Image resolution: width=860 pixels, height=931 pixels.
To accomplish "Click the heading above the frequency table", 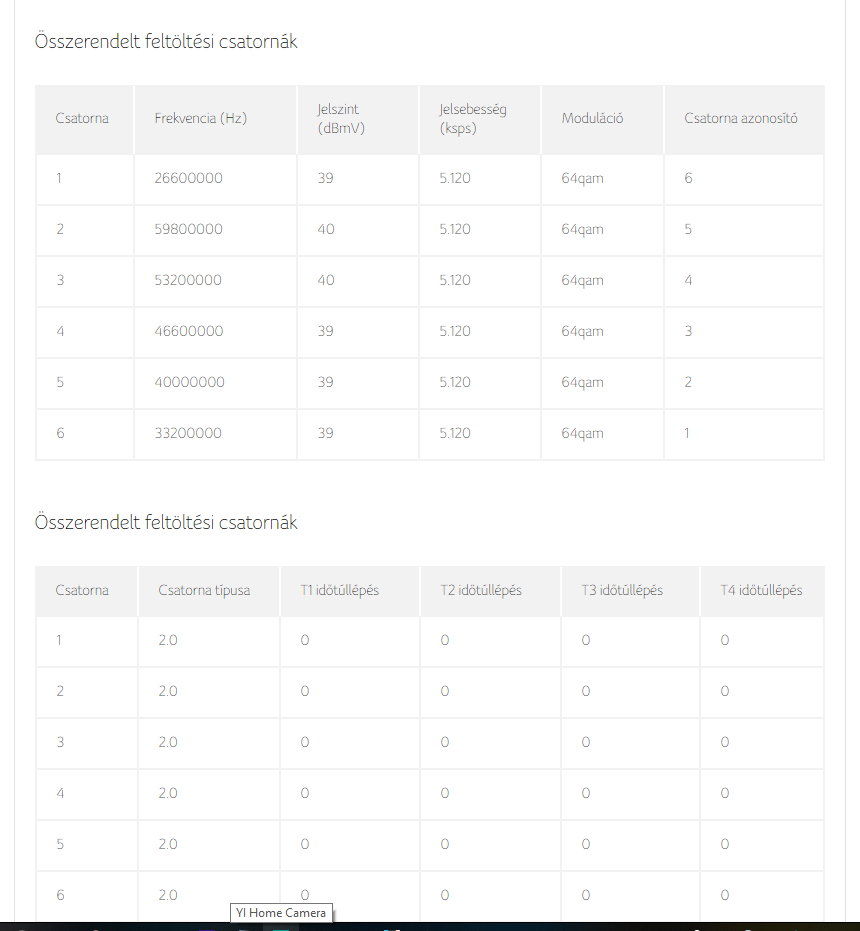I will (166, 42).
